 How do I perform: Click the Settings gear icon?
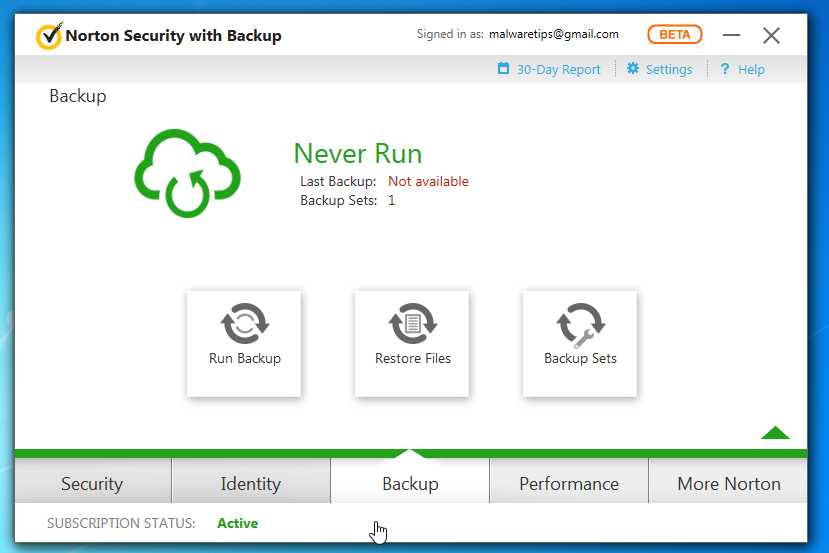[633, 69]
